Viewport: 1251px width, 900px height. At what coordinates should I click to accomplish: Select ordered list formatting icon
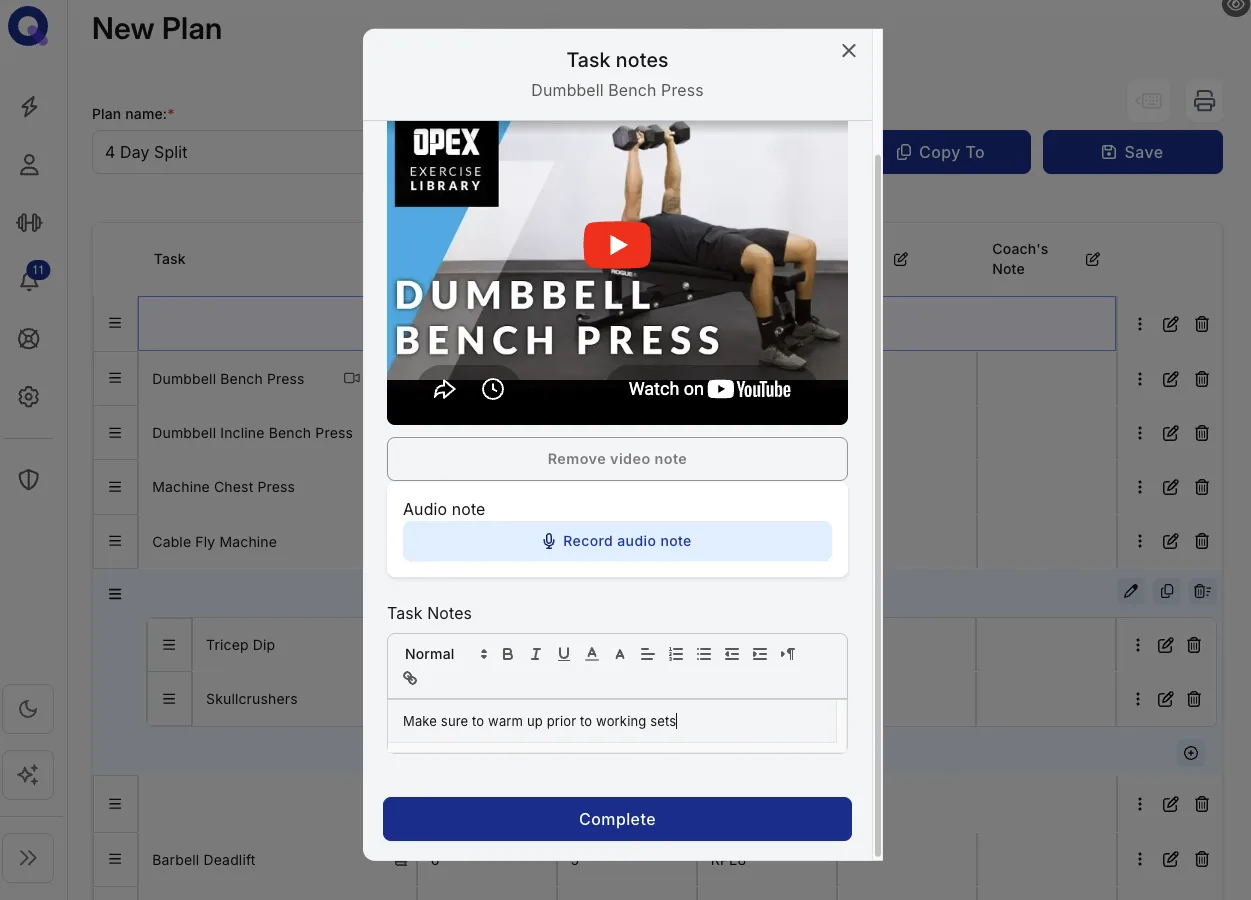coord(676,654)
